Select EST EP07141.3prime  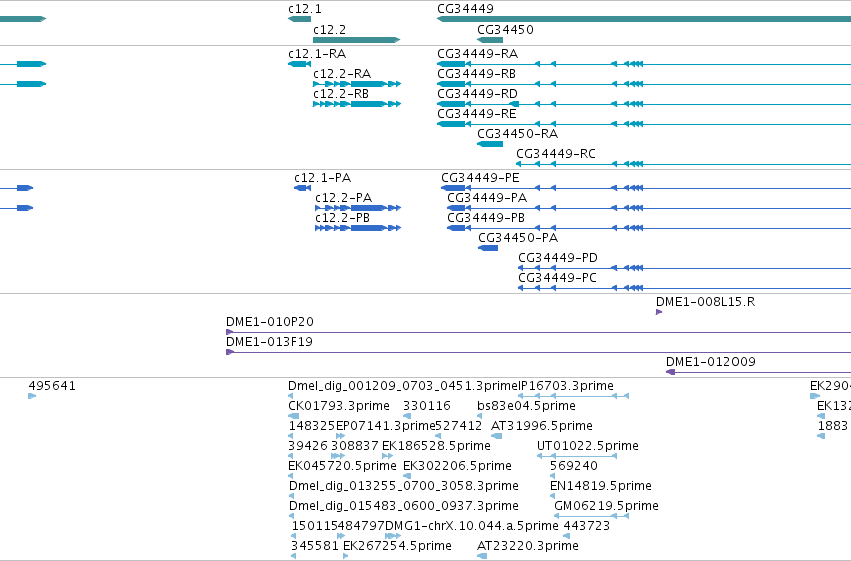click(x=386, y=426)
